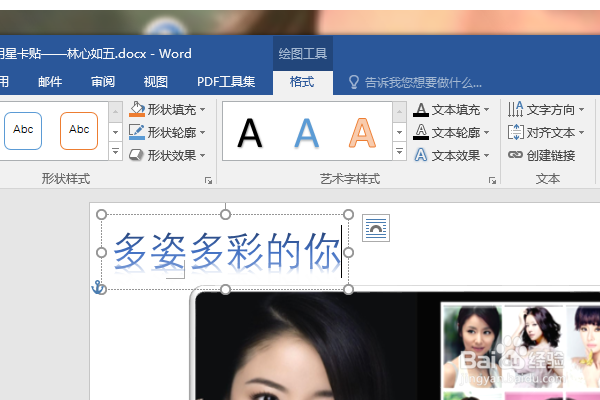The image size is (600, 400).
Task: Click the Shape Fill paint bucket icon
Action: [137, 109]
